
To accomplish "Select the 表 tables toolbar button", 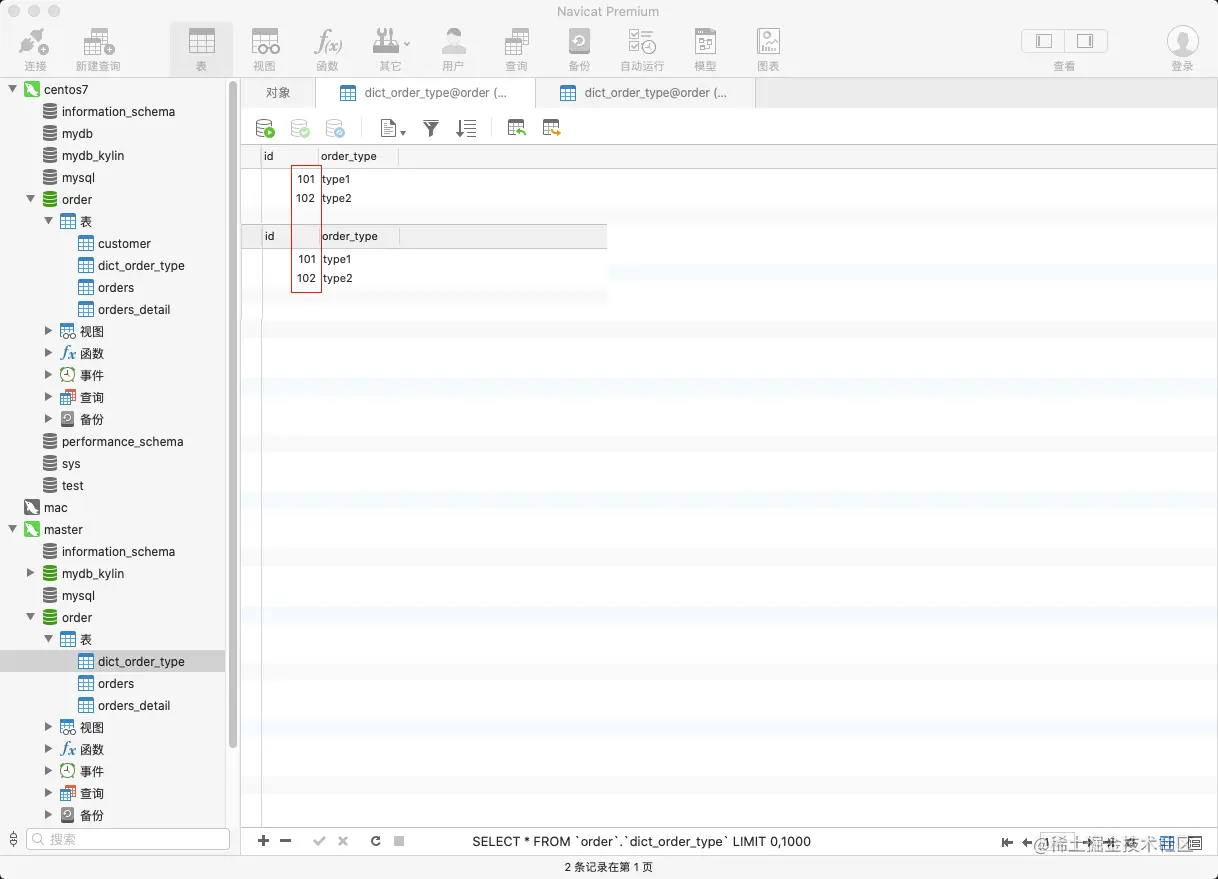I will click(x=201, y=49).
